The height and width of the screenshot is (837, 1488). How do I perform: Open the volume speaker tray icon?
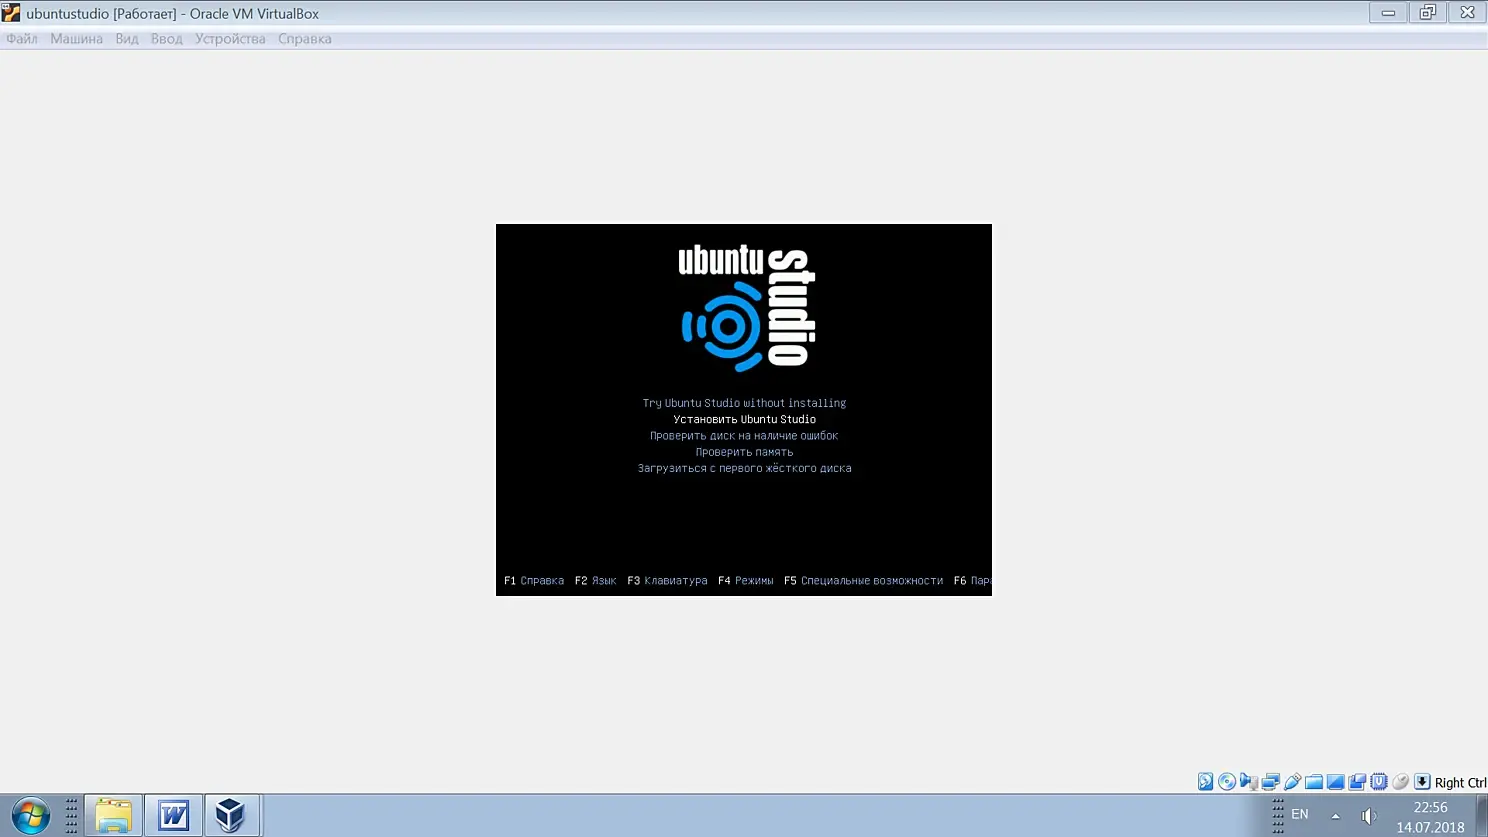pos(1369,816)
